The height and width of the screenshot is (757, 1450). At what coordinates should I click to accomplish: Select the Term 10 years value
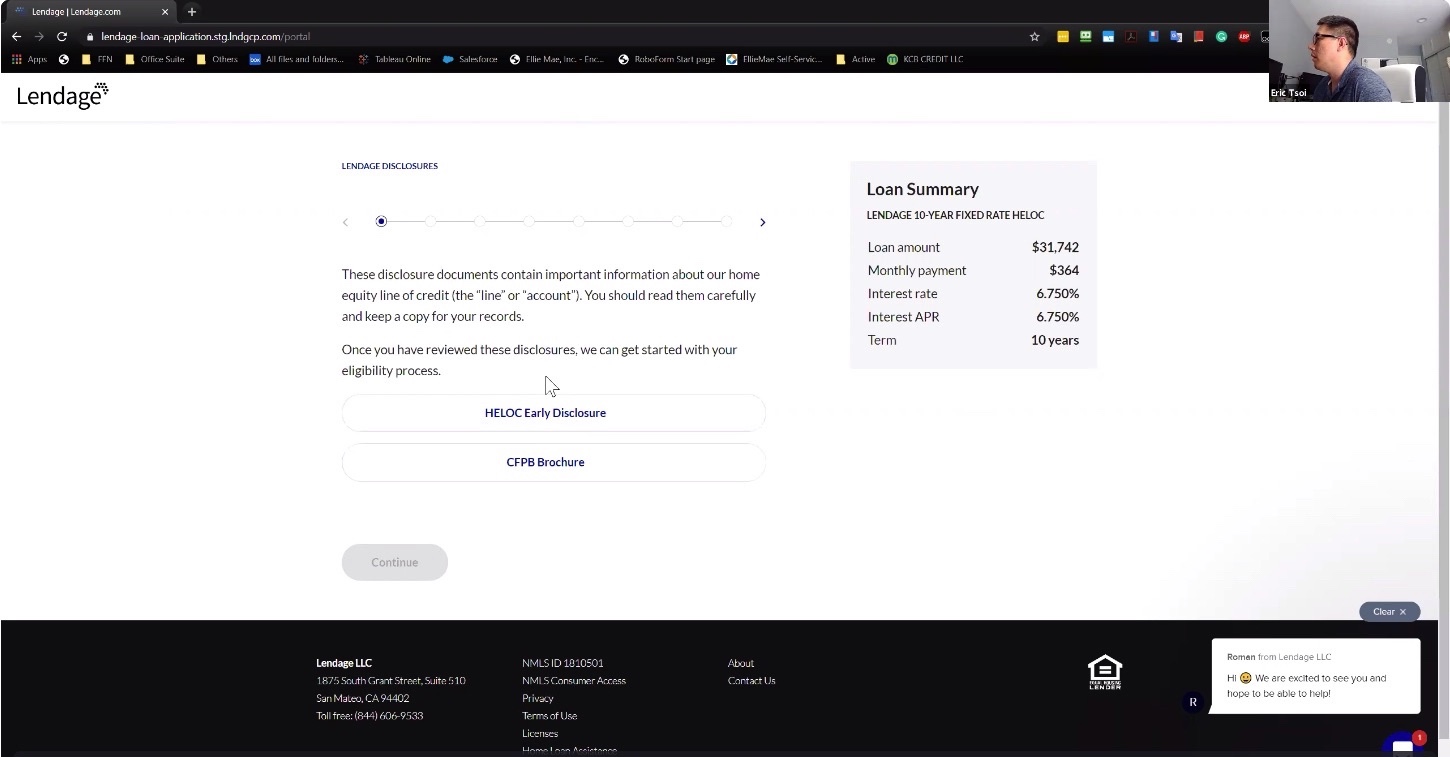(1055, 340)
